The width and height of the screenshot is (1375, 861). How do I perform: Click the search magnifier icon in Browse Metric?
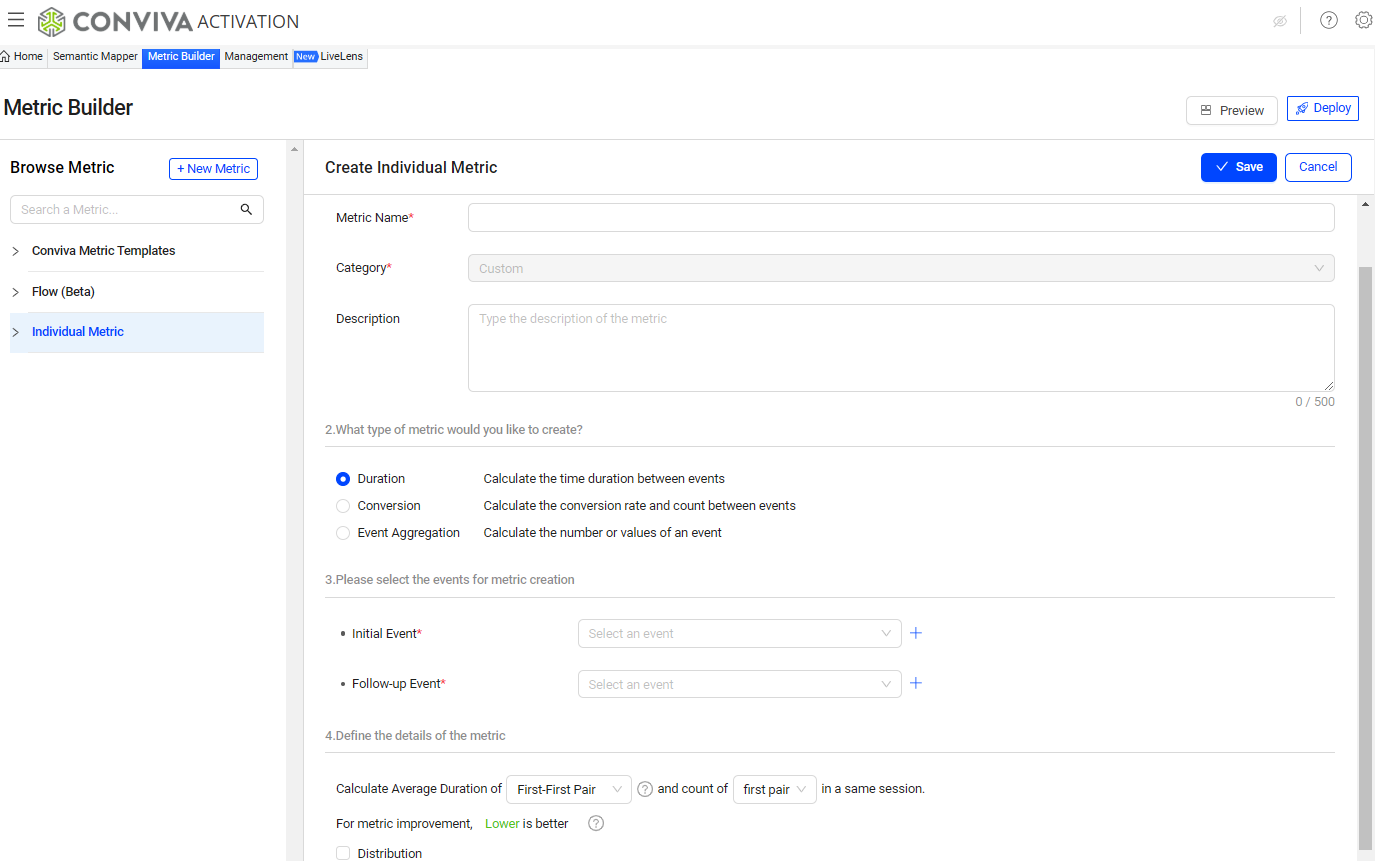[x=246, y=209]
